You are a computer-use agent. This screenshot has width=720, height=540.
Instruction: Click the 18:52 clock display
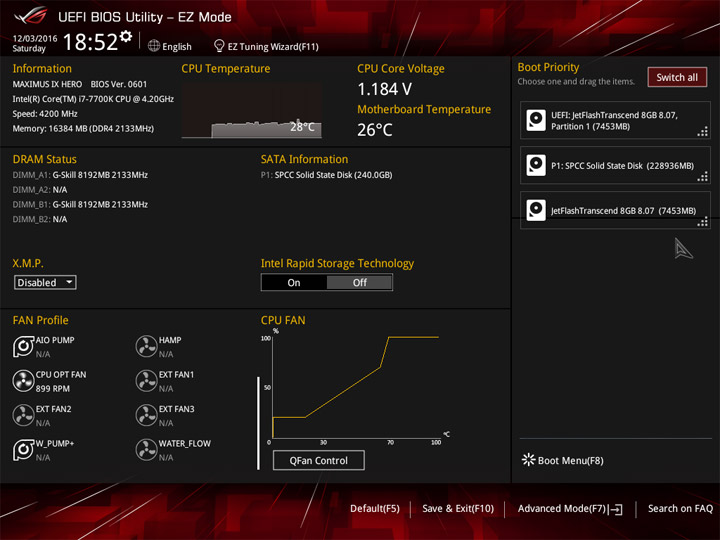pos(90,42)
